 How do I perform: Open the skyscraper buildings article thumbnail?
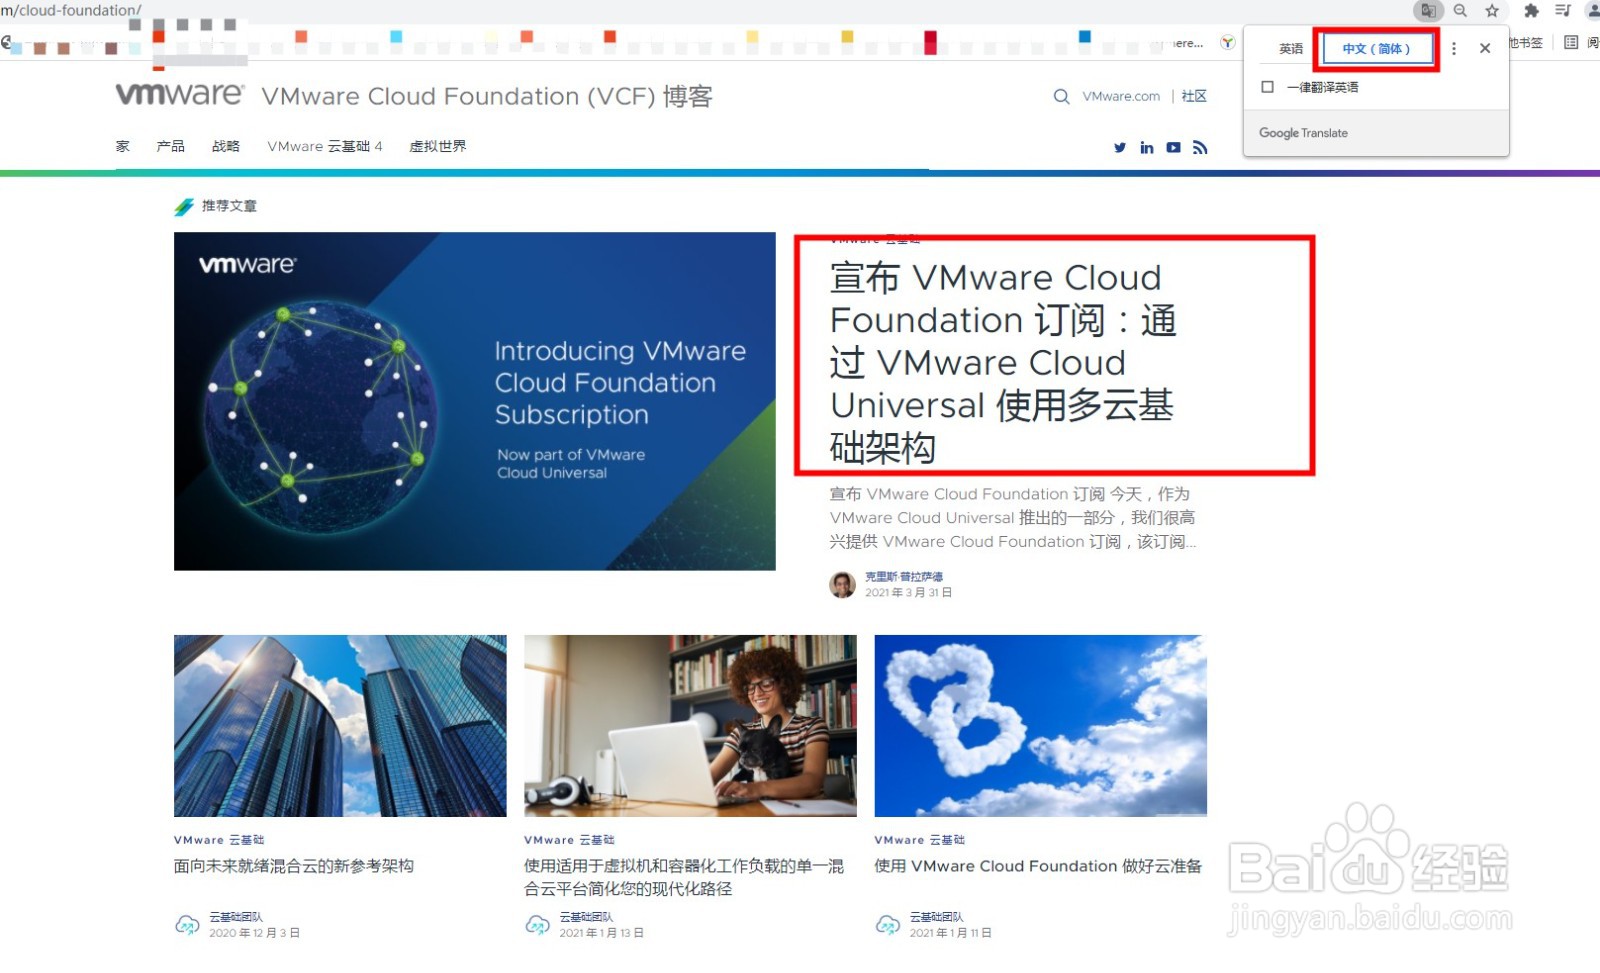[340, 726]
